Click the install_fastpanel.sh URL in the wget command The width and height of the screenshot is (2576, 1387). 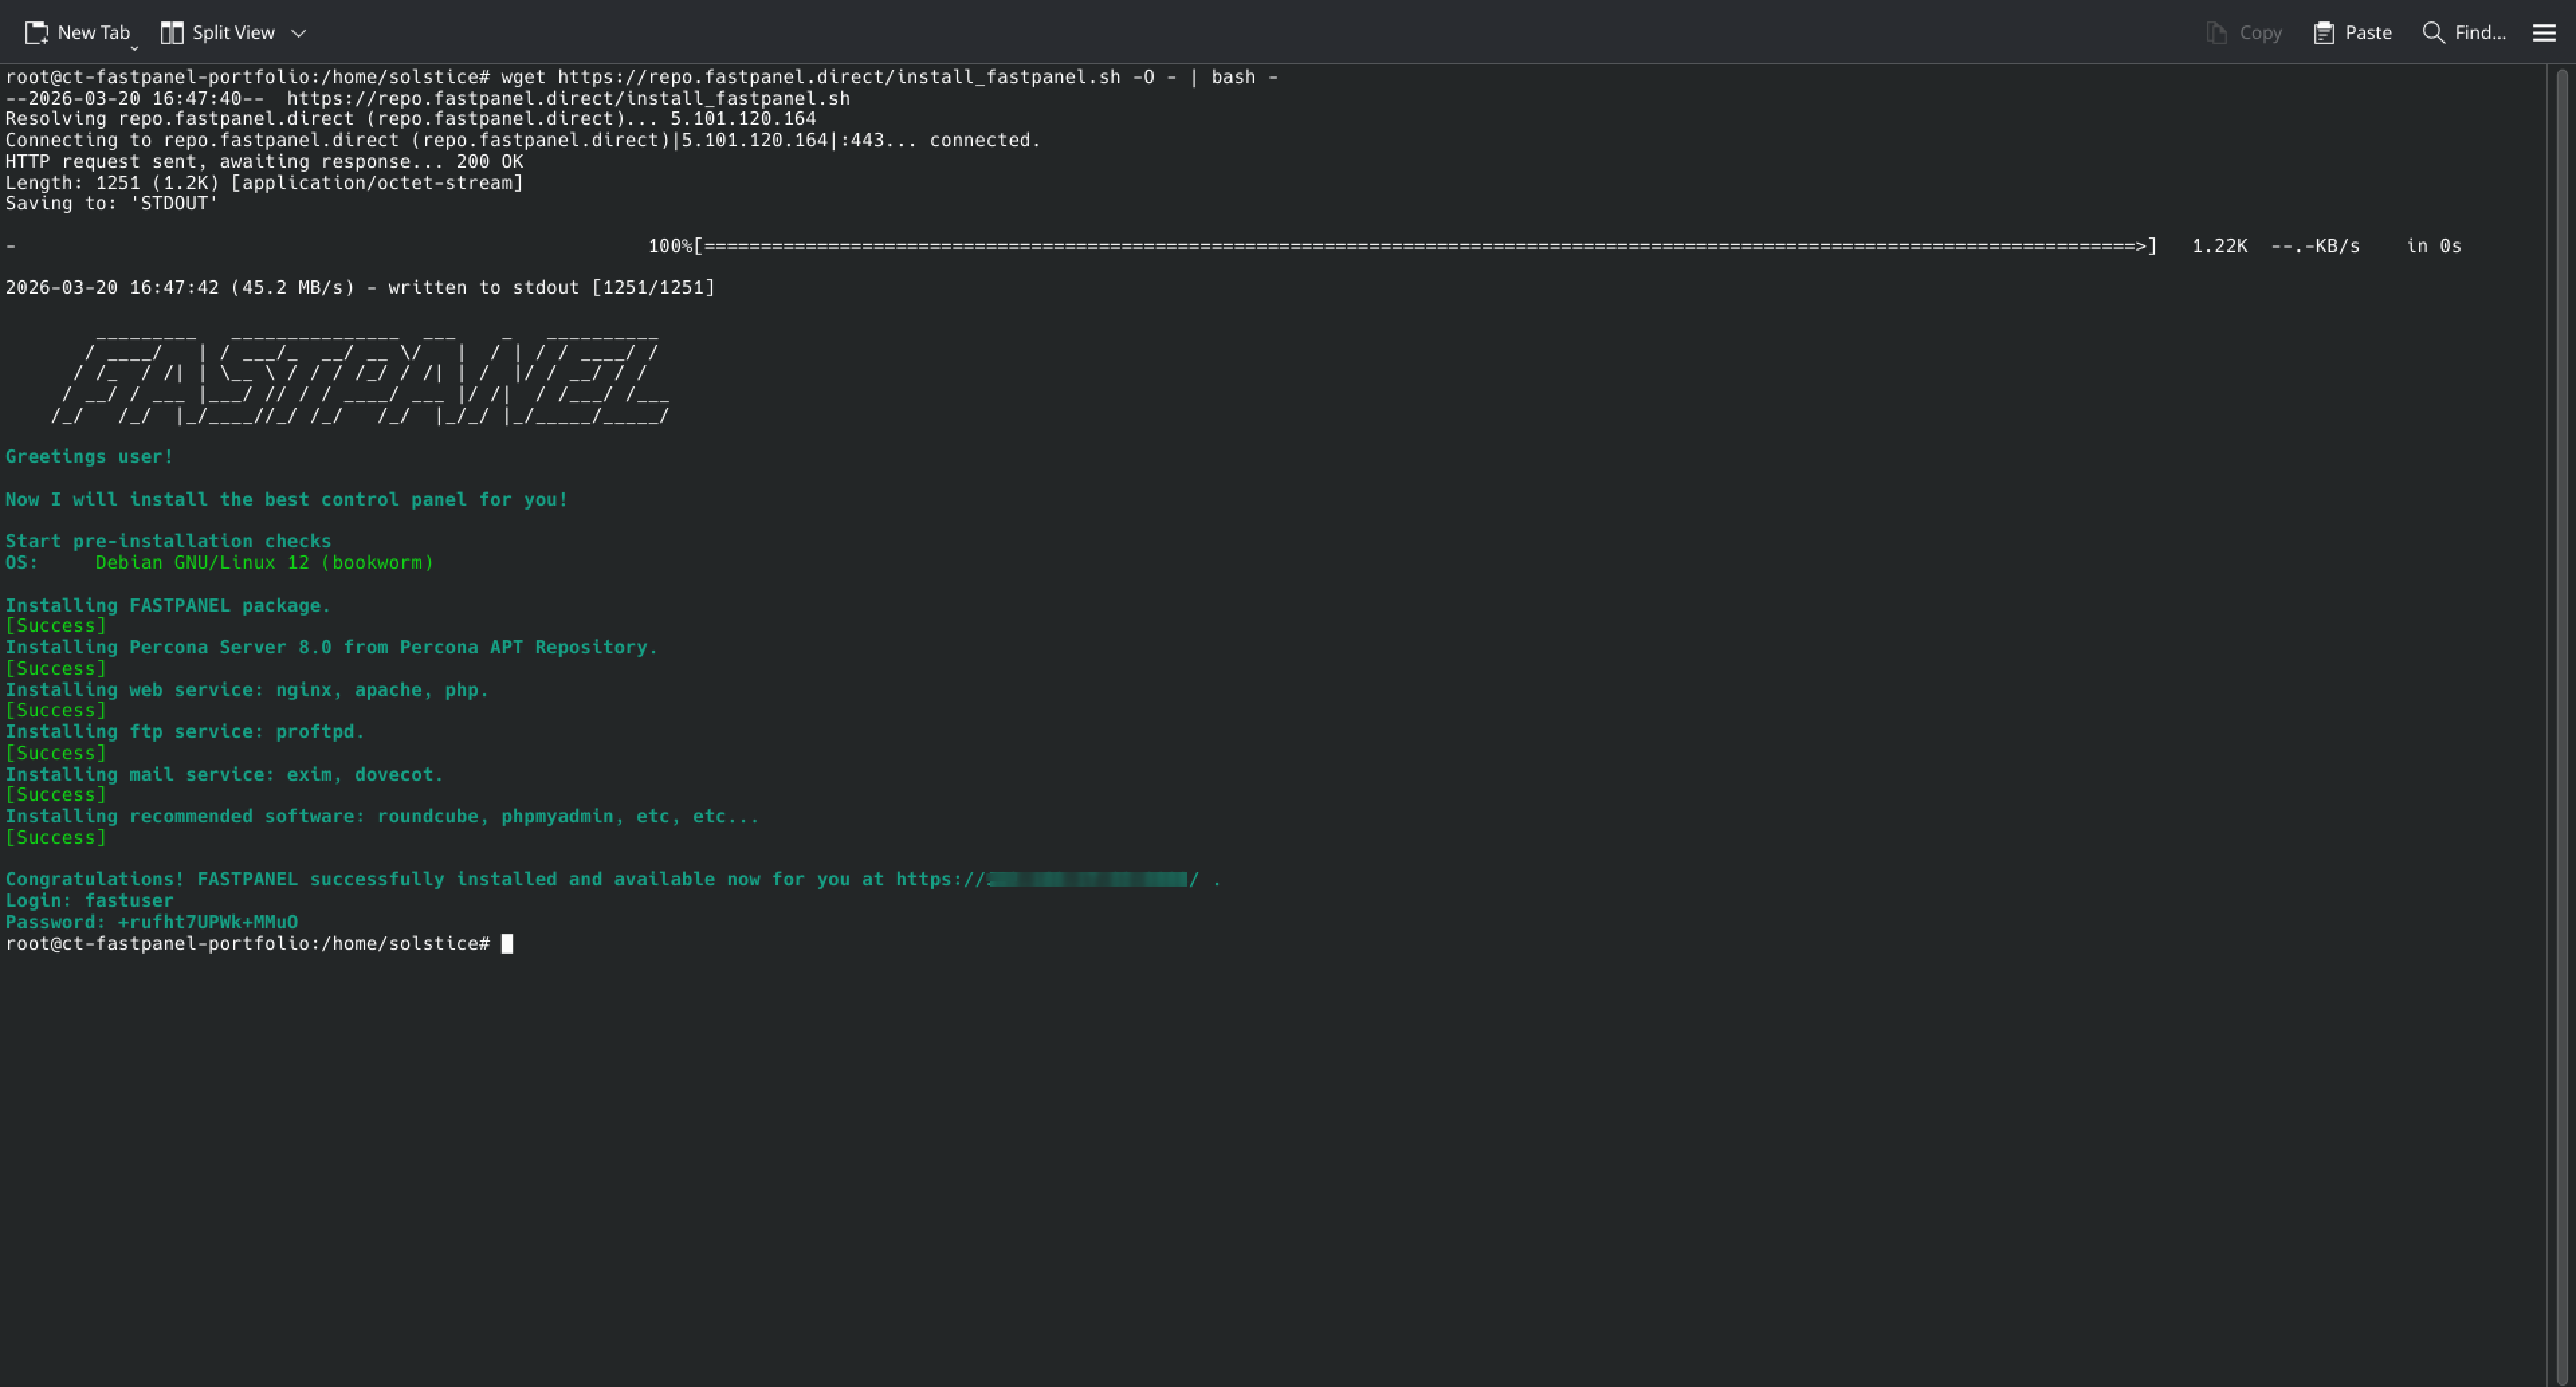tap(838, 77)
